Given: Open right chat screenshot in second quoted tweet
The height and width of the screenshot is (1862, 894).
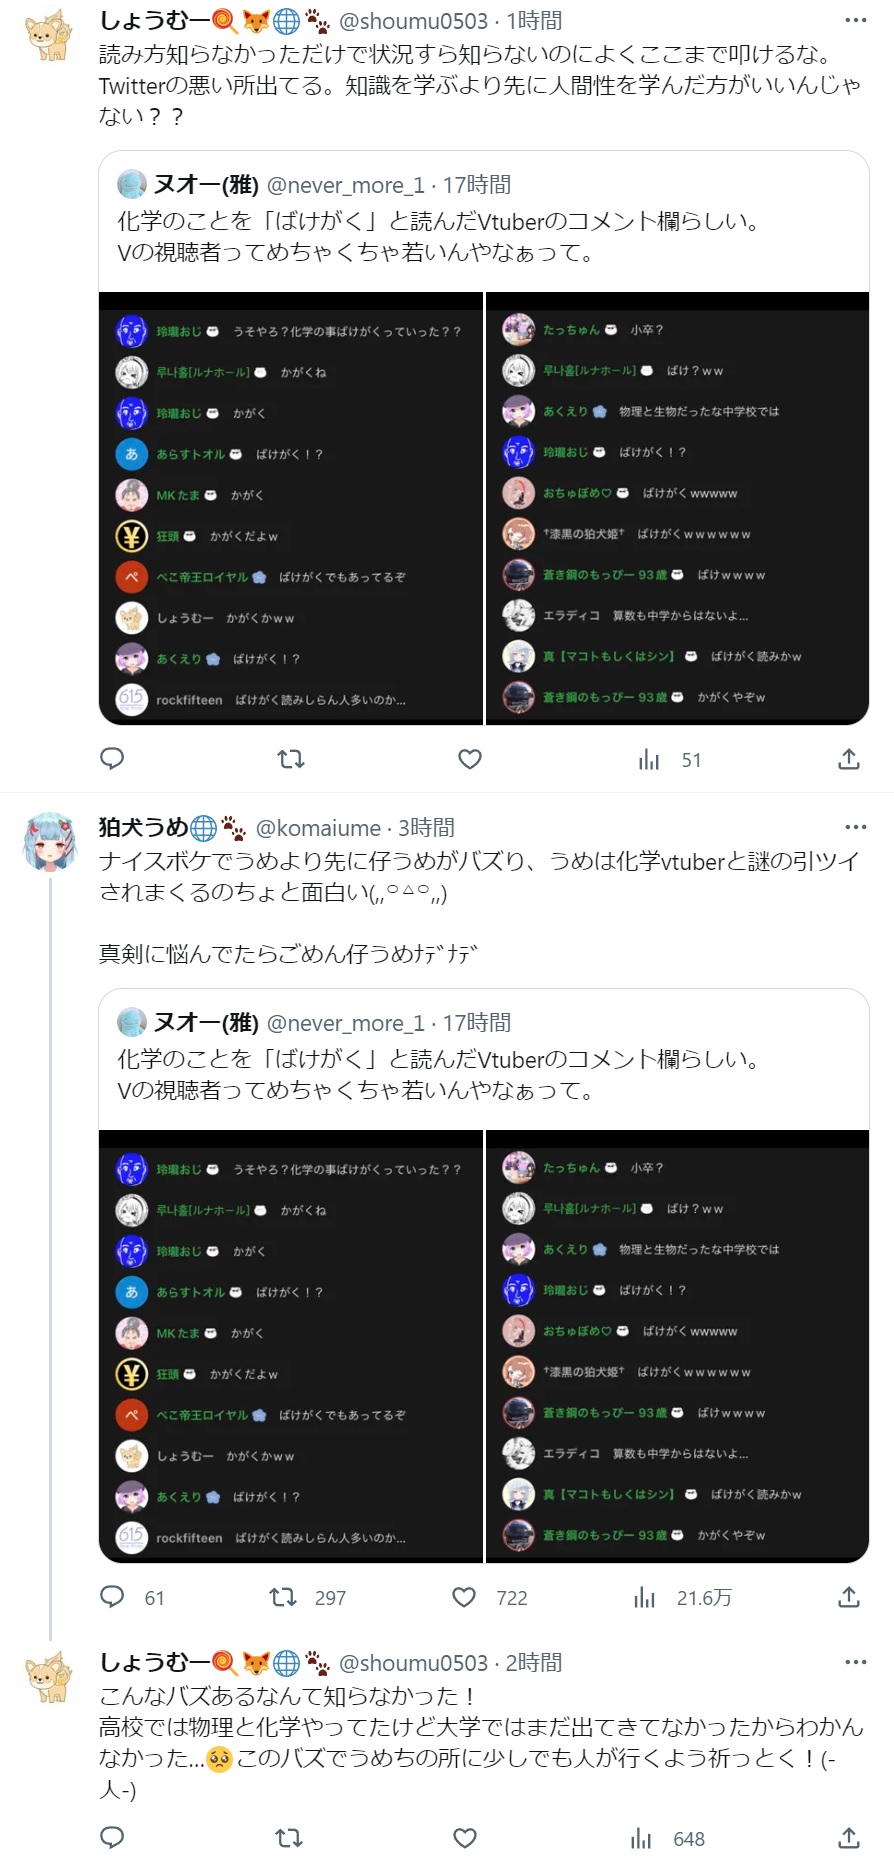Looking at the screenshot, I should pyautogui.click(x=678, y=1347).
